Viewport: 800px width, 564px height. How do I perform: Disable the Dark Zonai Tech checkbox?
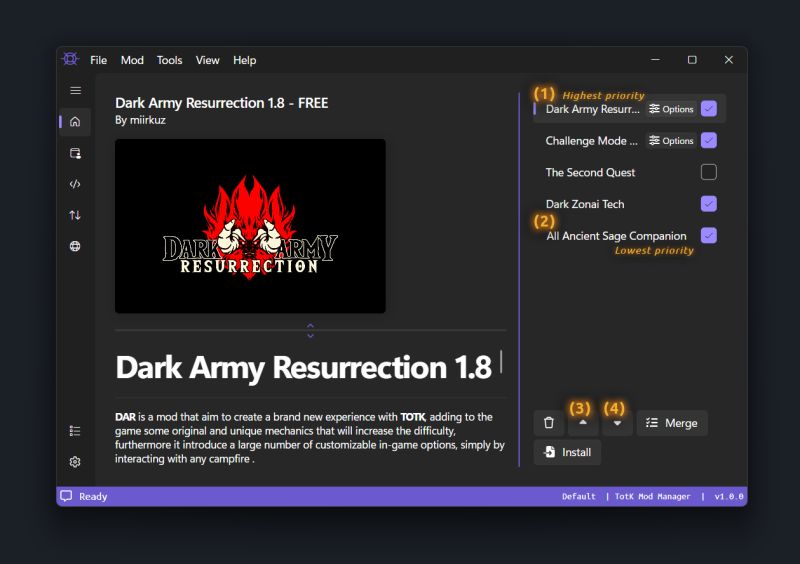[709, 204]
